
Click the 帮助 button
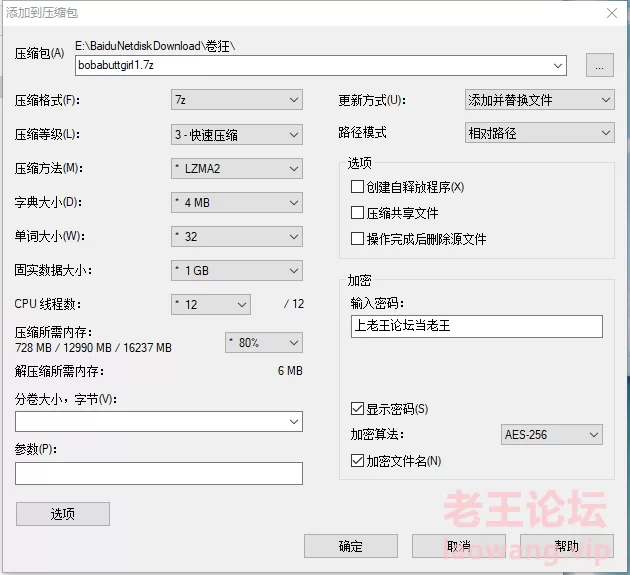(567, 546)
